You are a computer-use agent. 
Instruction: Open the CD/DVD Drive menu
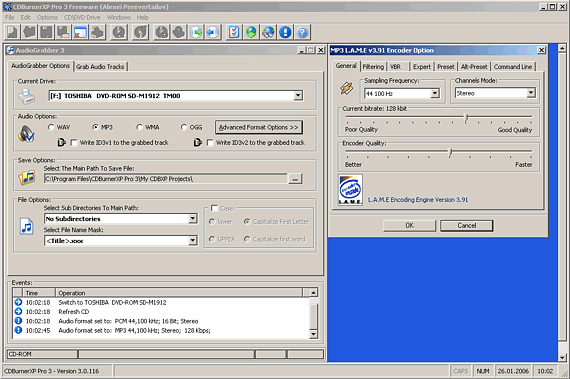[x=82, y=17]
